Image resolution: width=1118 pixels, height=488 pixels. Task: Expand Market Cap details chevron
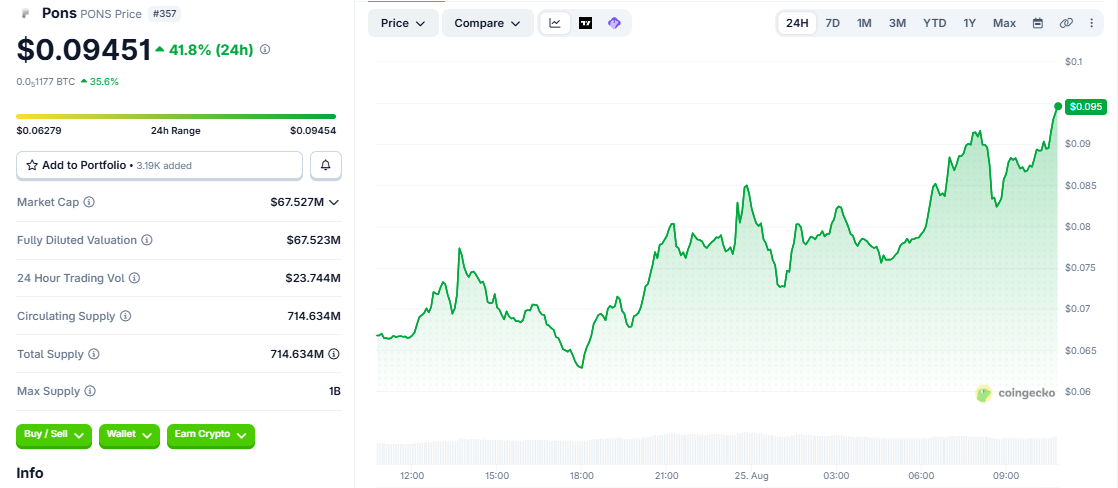click(334, 202)
